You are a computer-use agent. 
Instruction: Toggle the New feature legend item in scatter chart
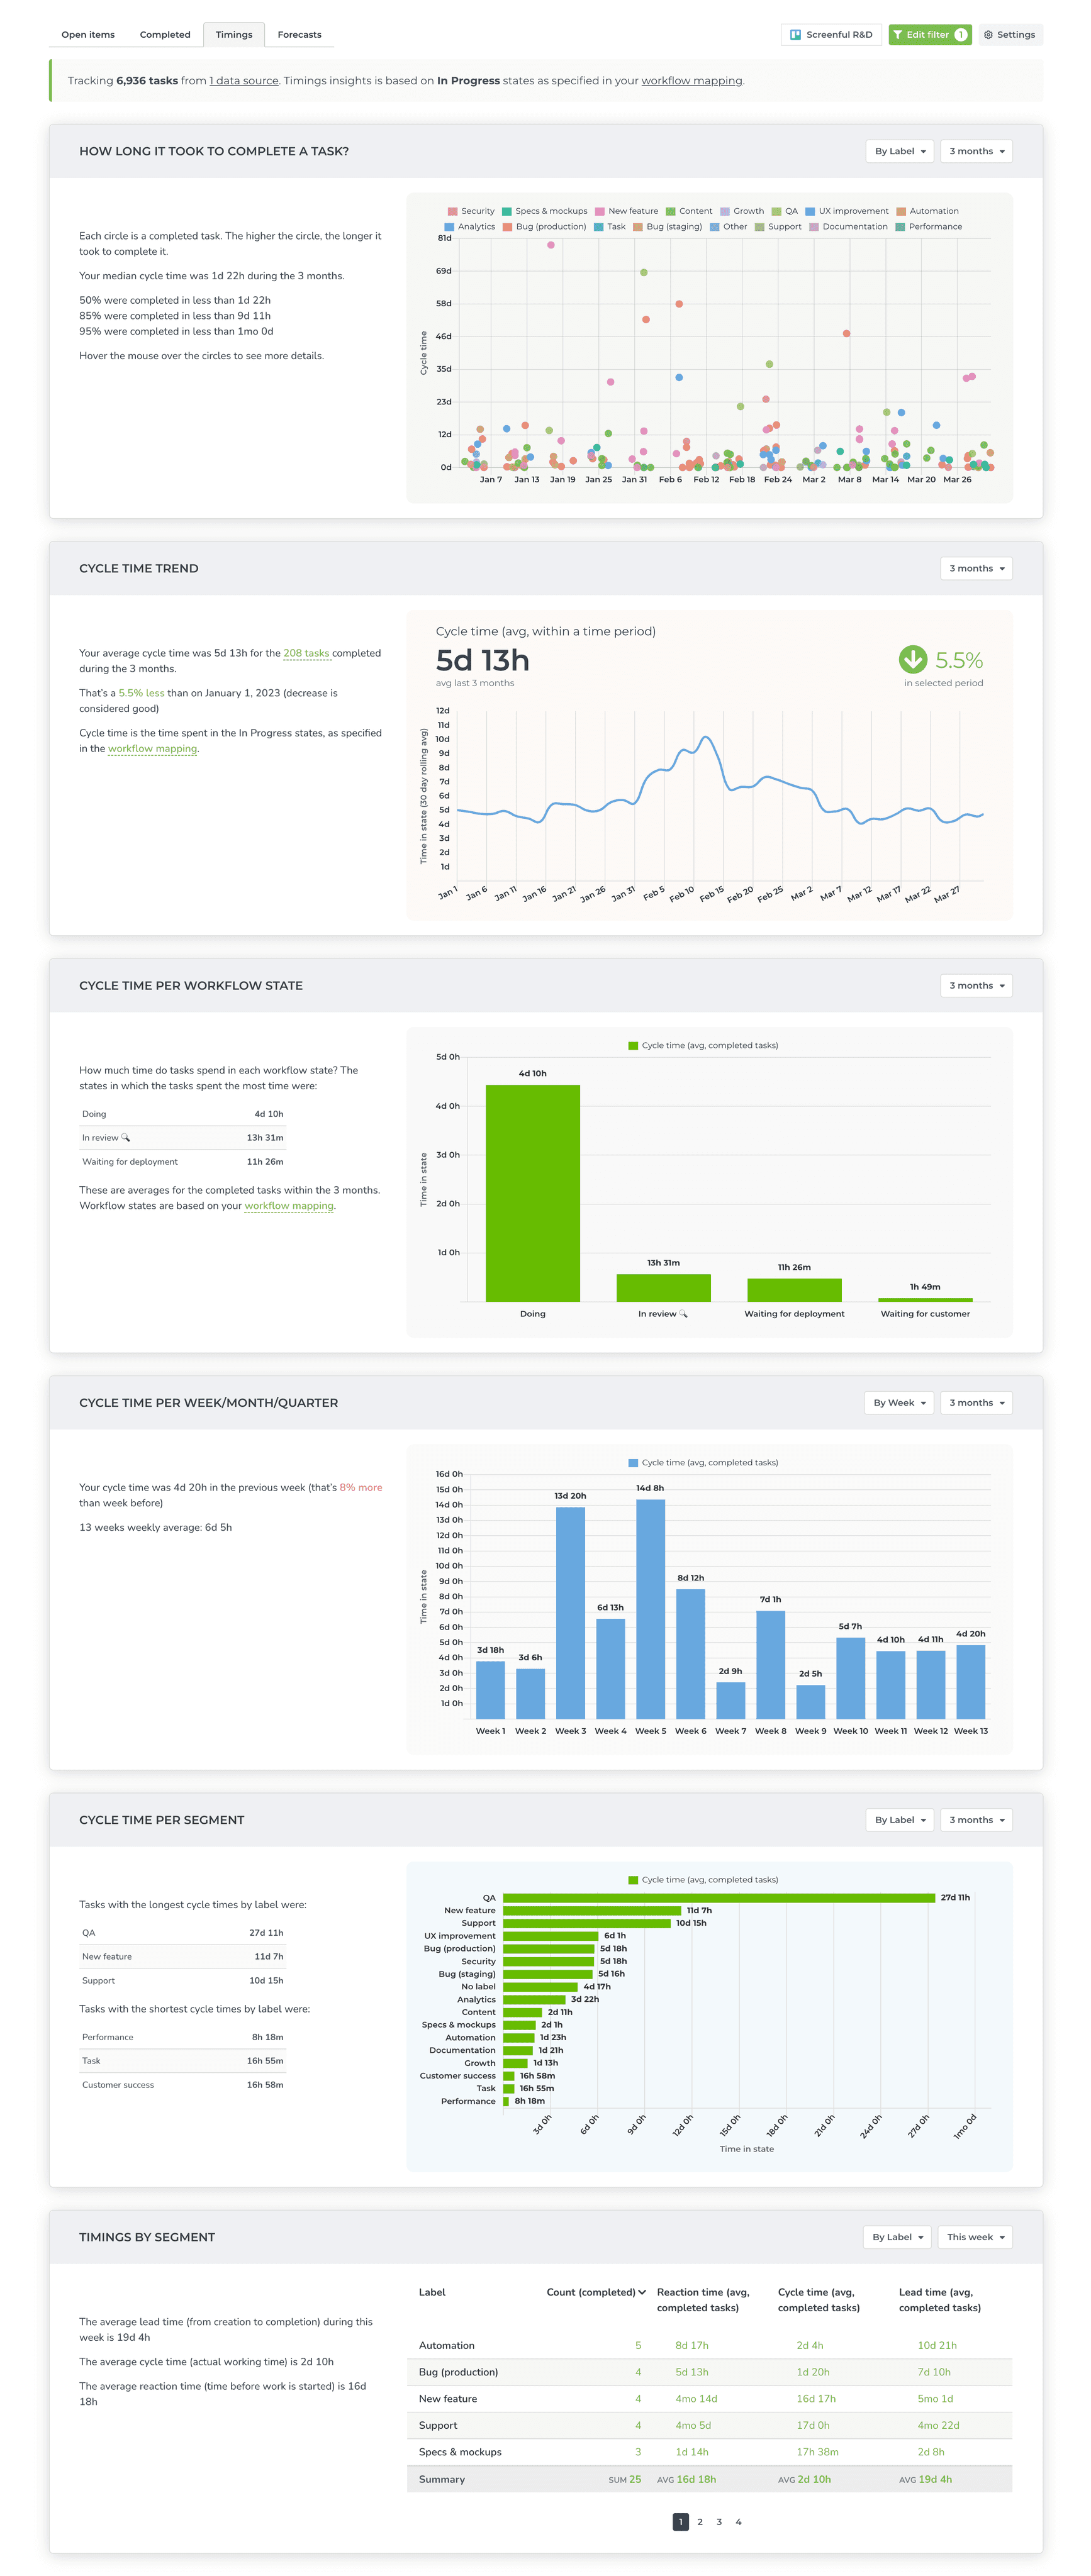click(627, 211)
